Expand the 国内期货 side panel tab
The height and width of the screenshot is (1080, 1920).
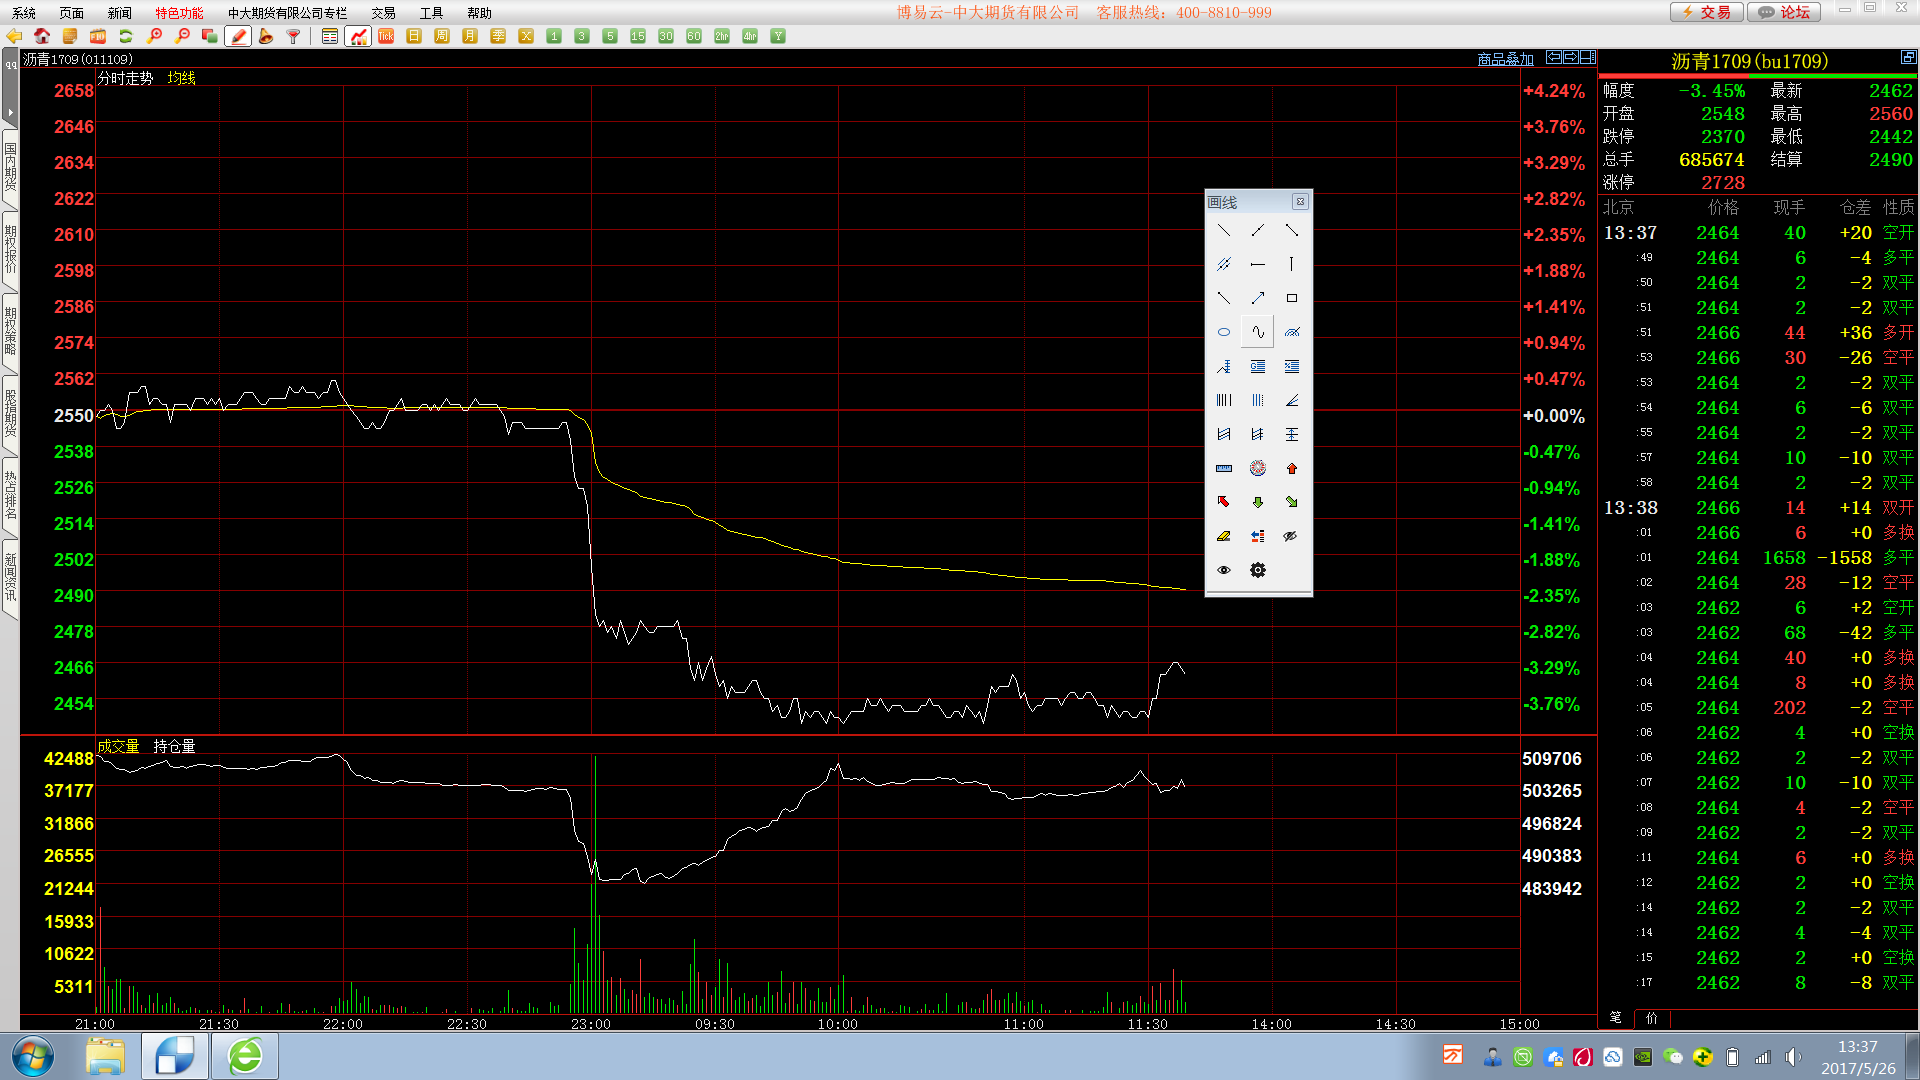(10, 166)
